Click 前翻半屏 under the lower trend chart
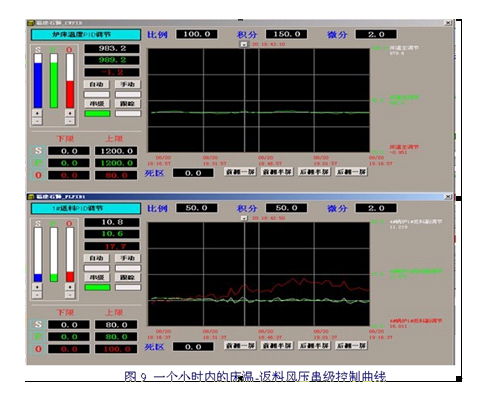 click(x=277, y=346)
